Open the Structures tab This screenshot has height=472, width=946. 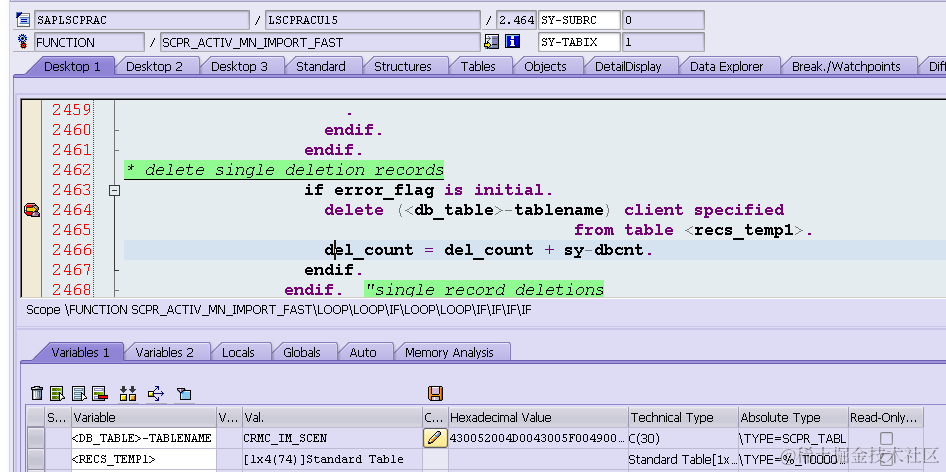[402, 66]
